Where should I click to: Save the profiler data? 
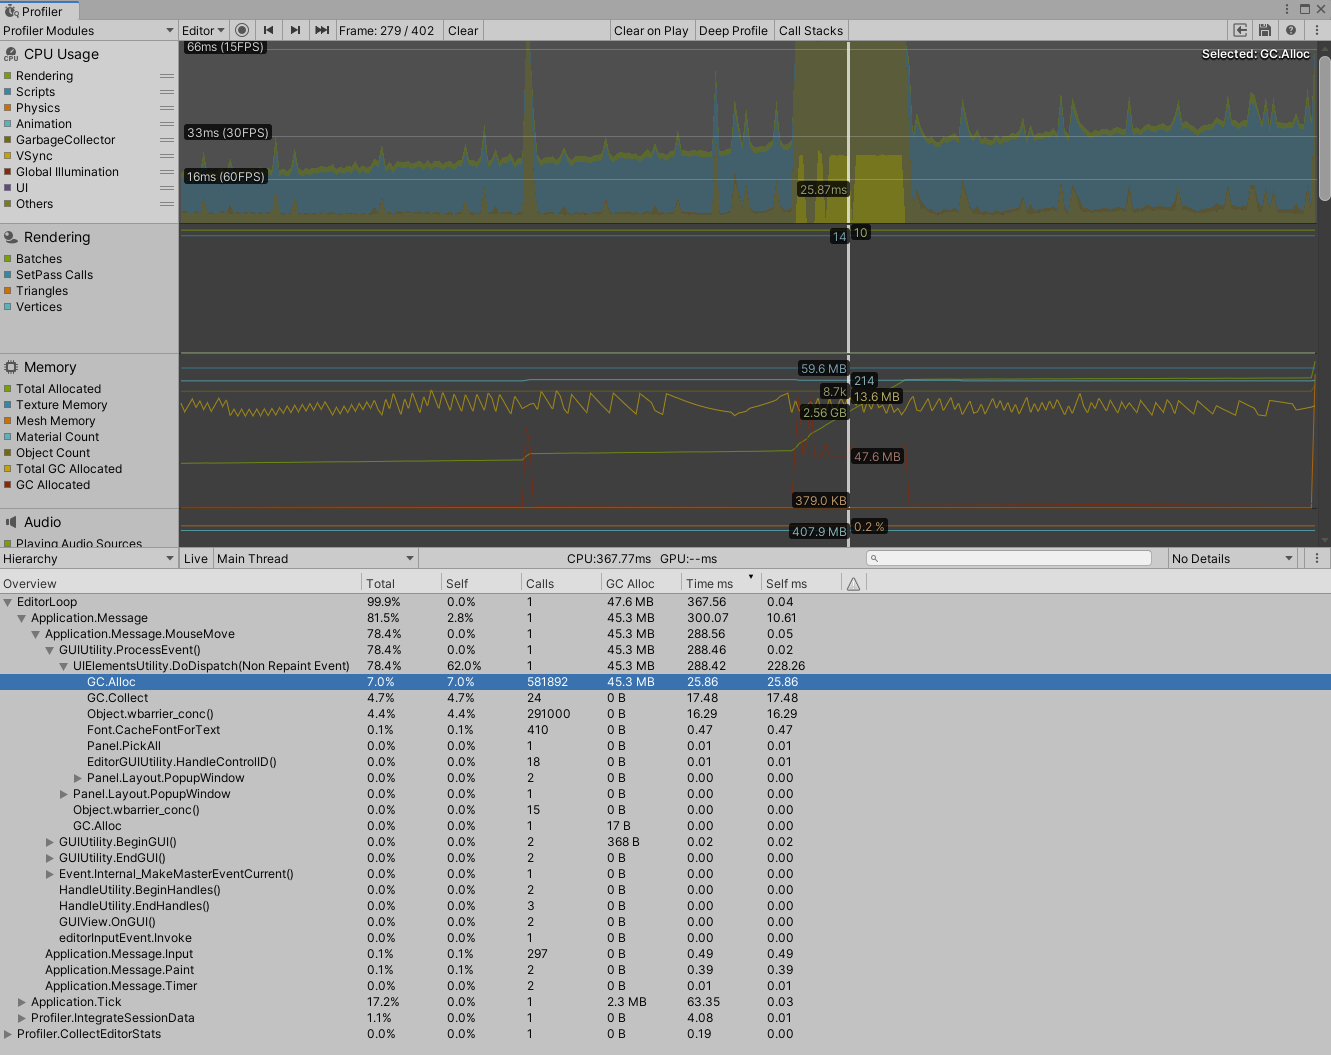1264,30
